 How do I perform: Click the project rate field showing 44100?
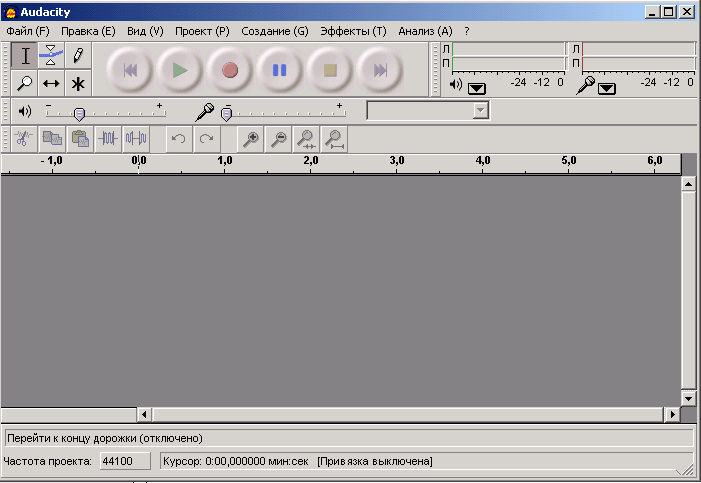point(125,461)
